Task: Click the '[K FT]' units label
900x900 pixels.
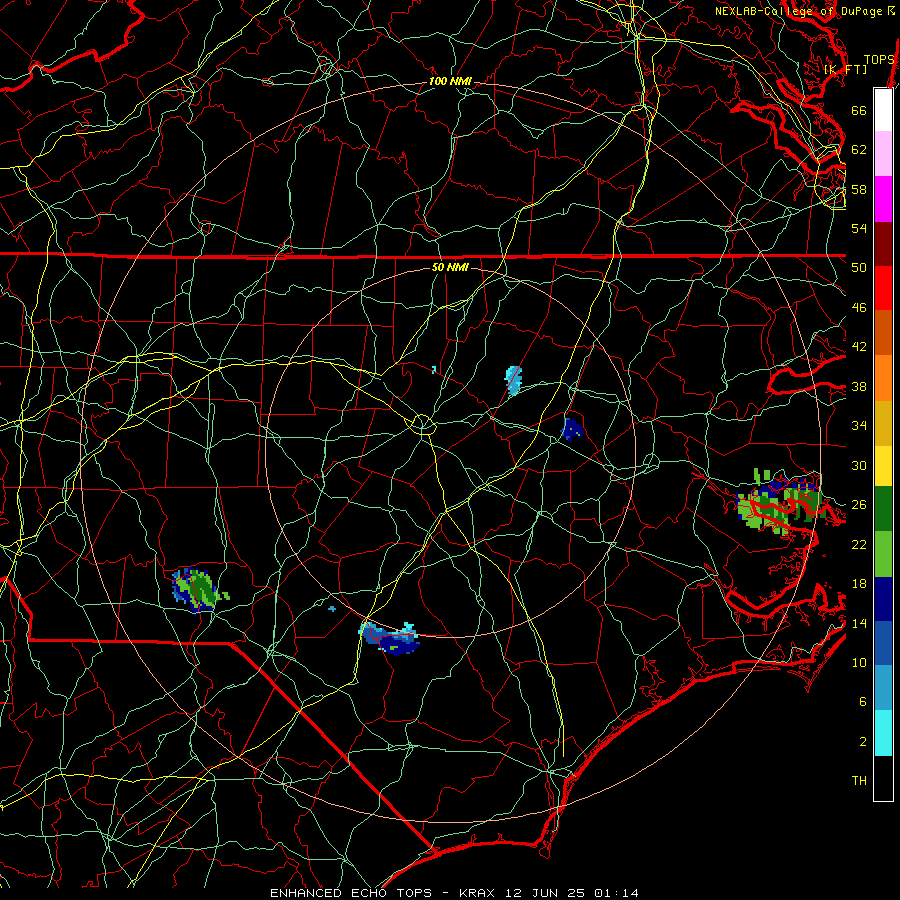Action: click(x=846, y=69)
